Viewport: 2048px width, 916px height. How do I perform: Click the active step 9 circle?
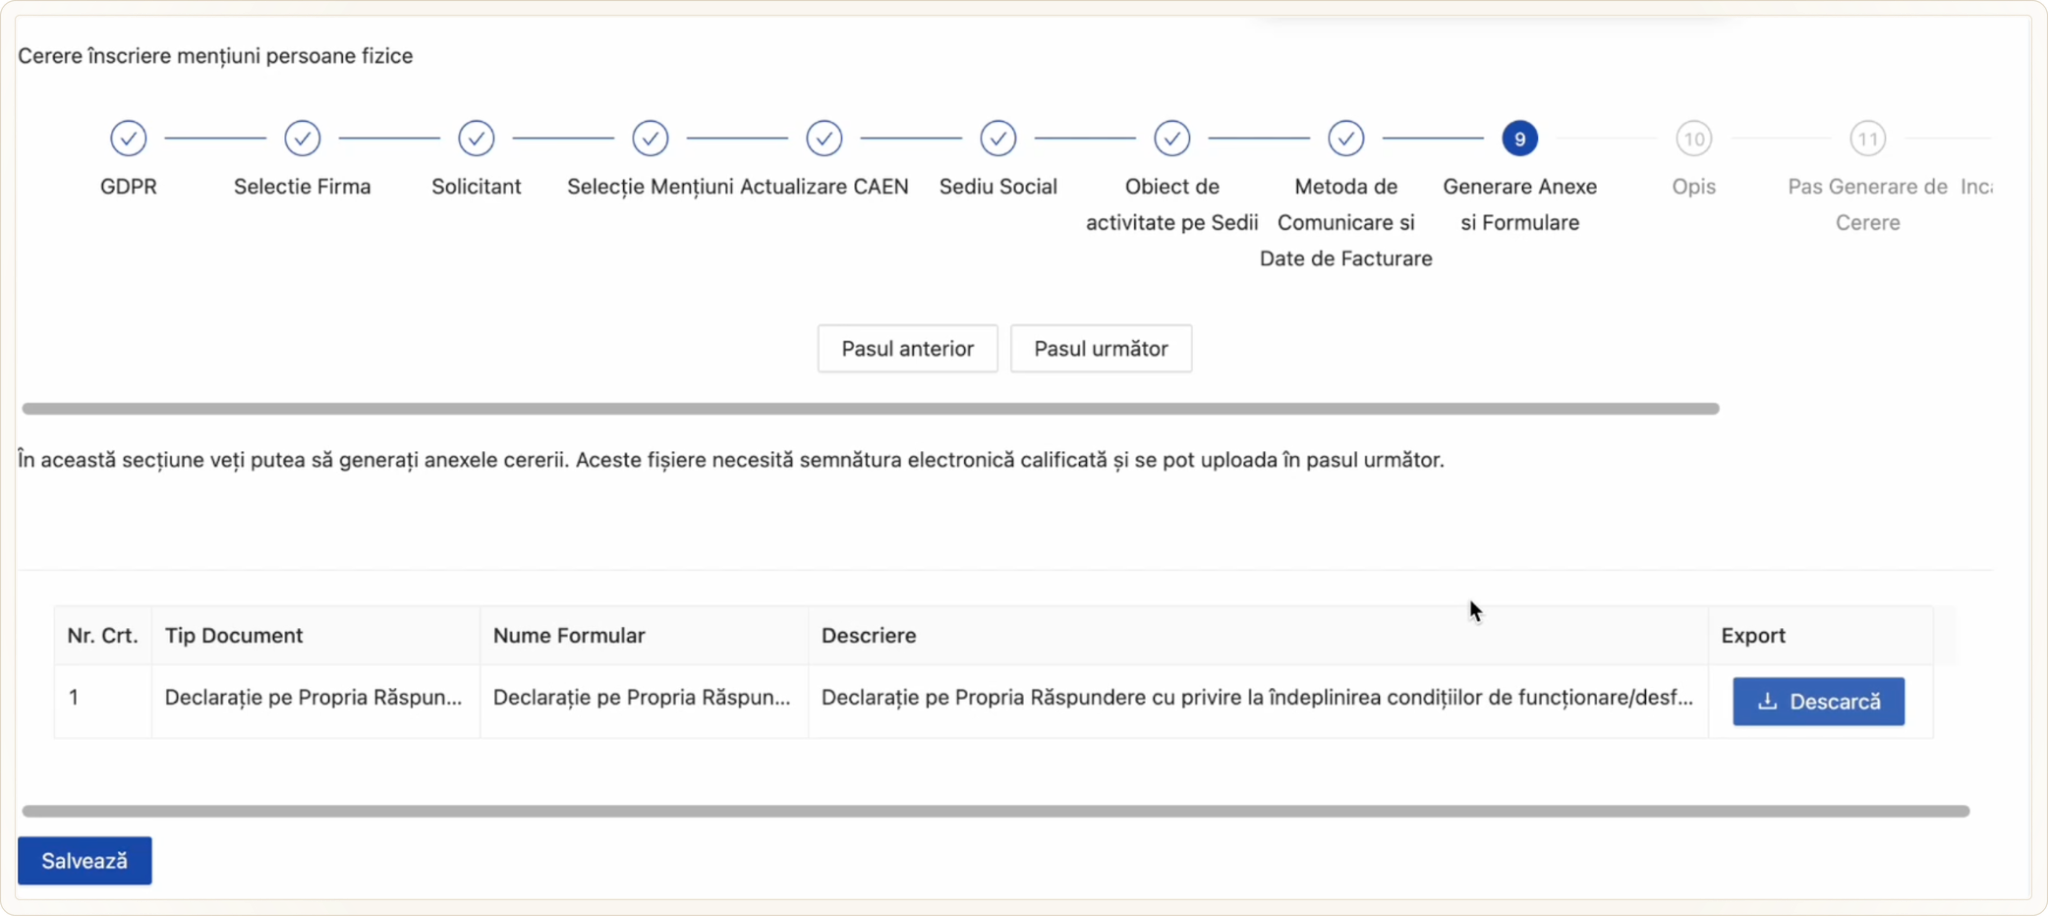click(1520, 138)
